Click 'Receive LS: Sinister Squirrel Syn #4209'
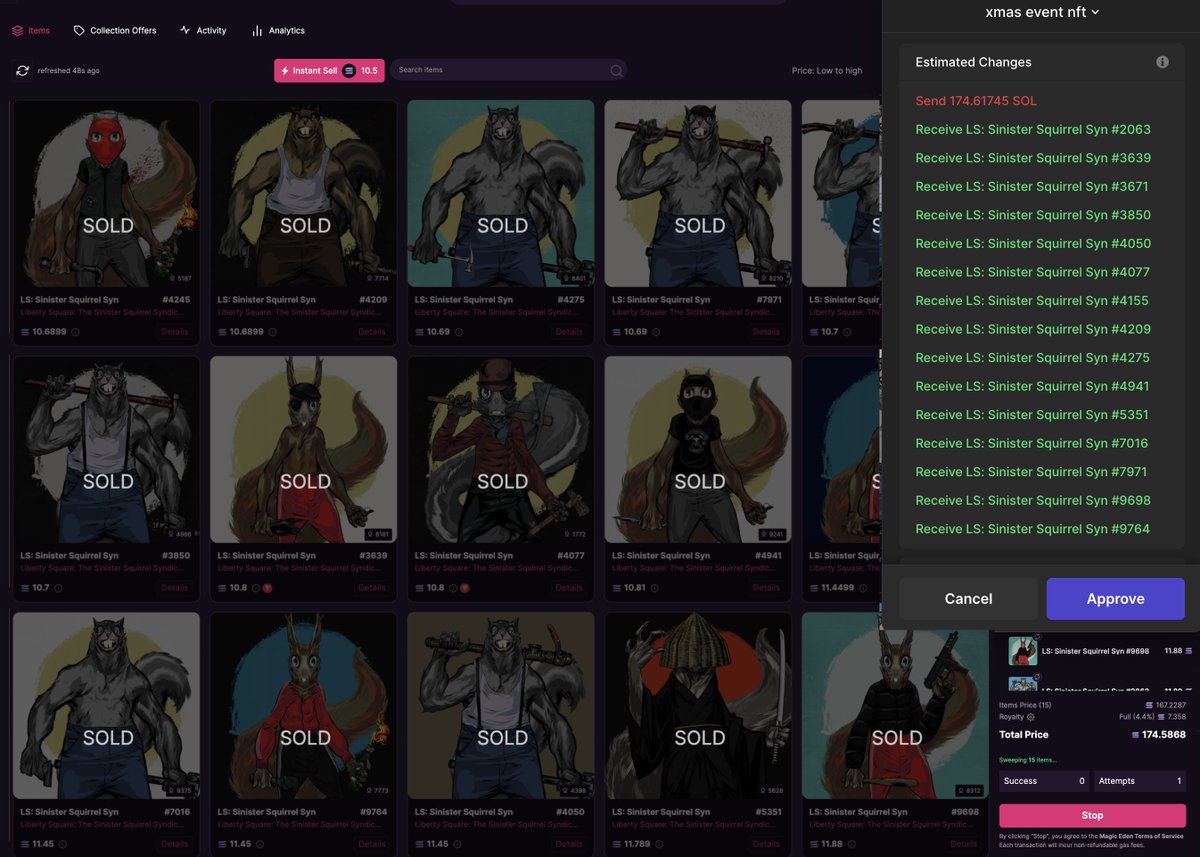1200x857 pixels. (1033, 329)
